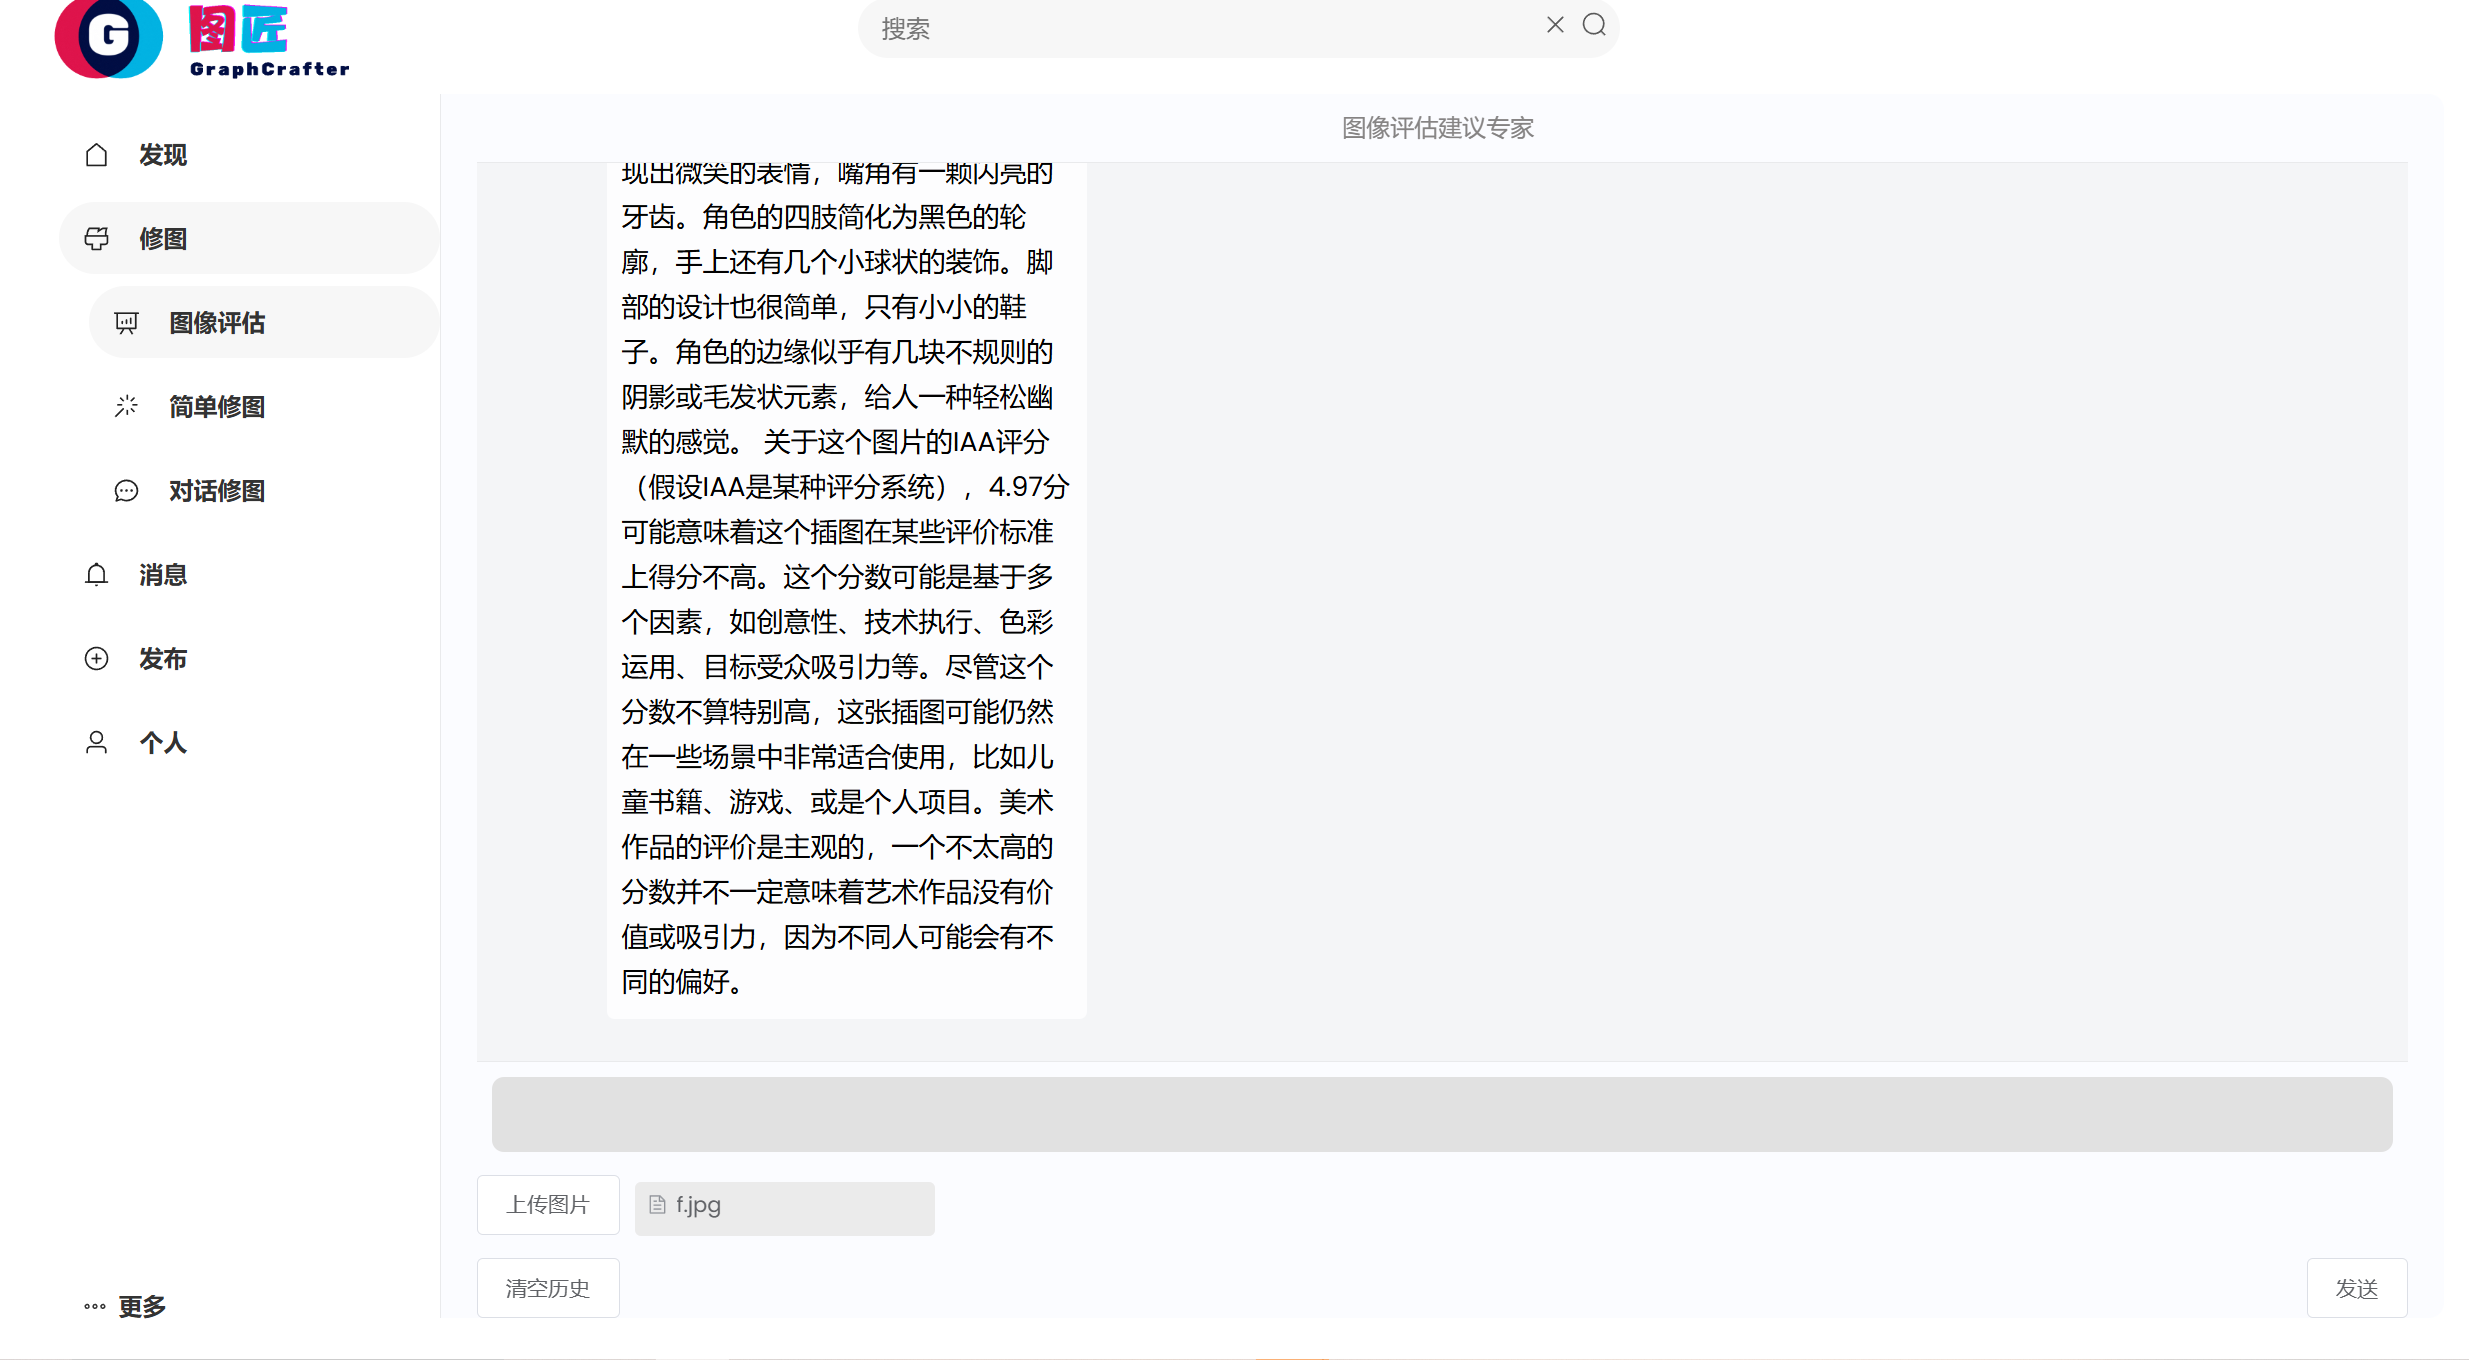Click the paint roller icon beside 修图
2469x1360 pixels.
point(96,239)
